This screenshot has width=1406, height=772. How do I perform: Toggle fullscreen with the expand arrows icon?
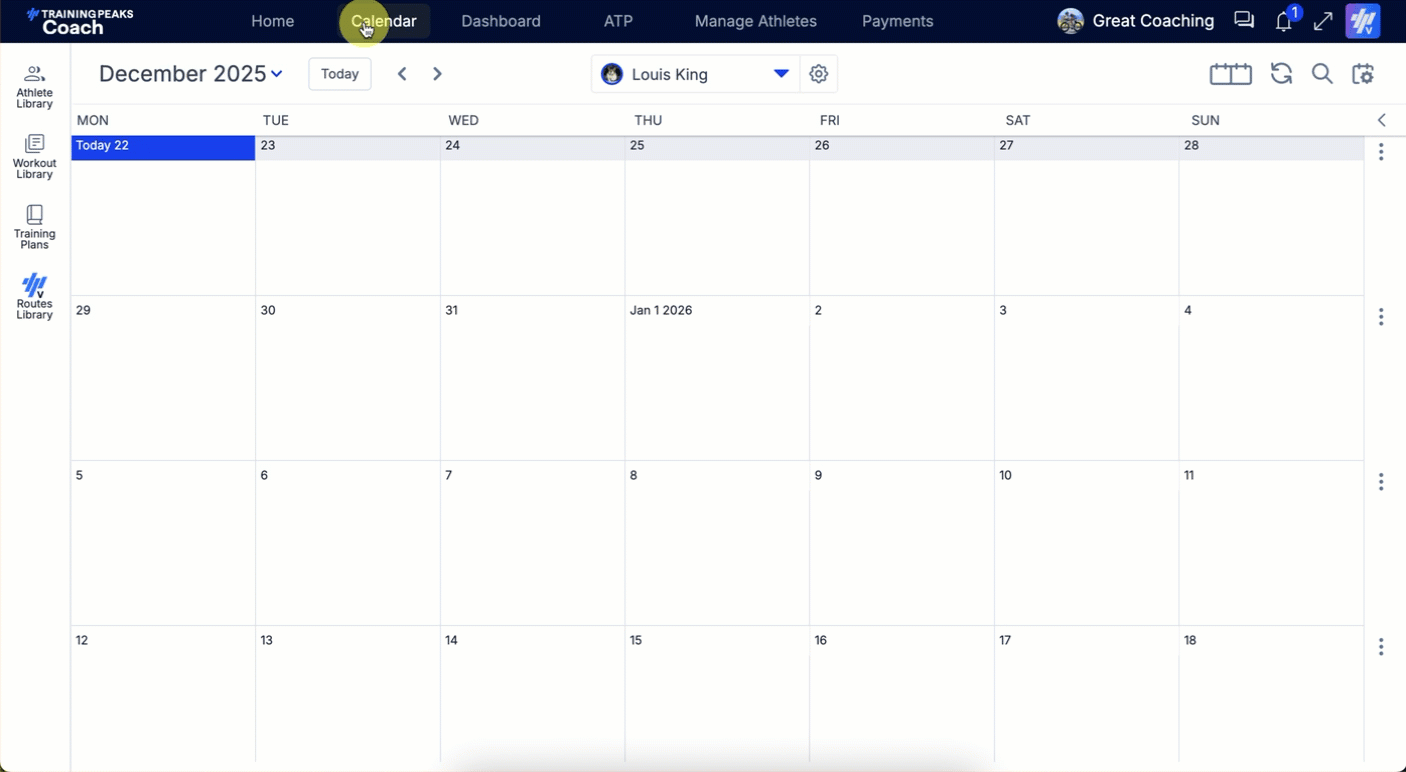(1323, 21)
